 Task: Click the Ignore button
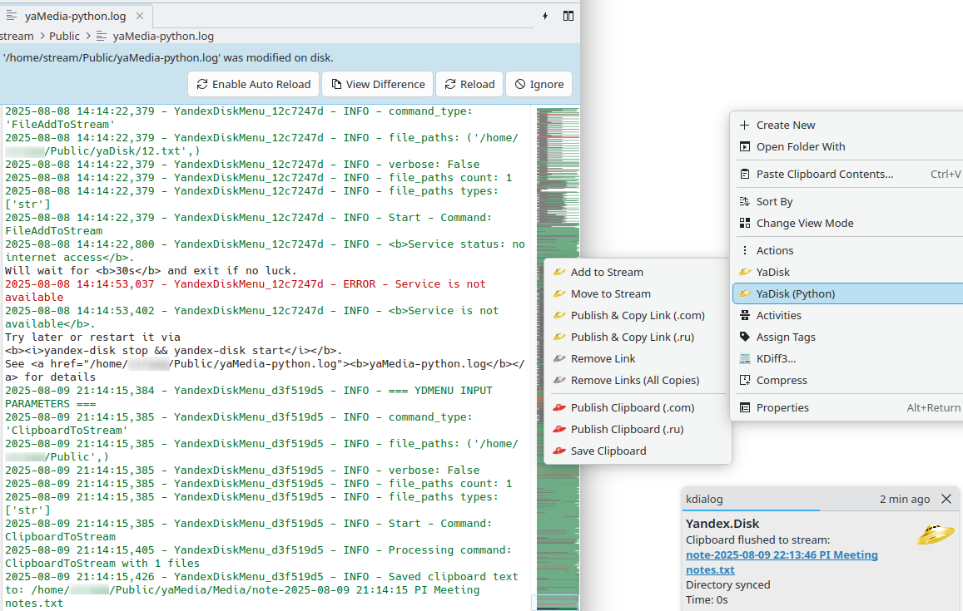[539, 84]
